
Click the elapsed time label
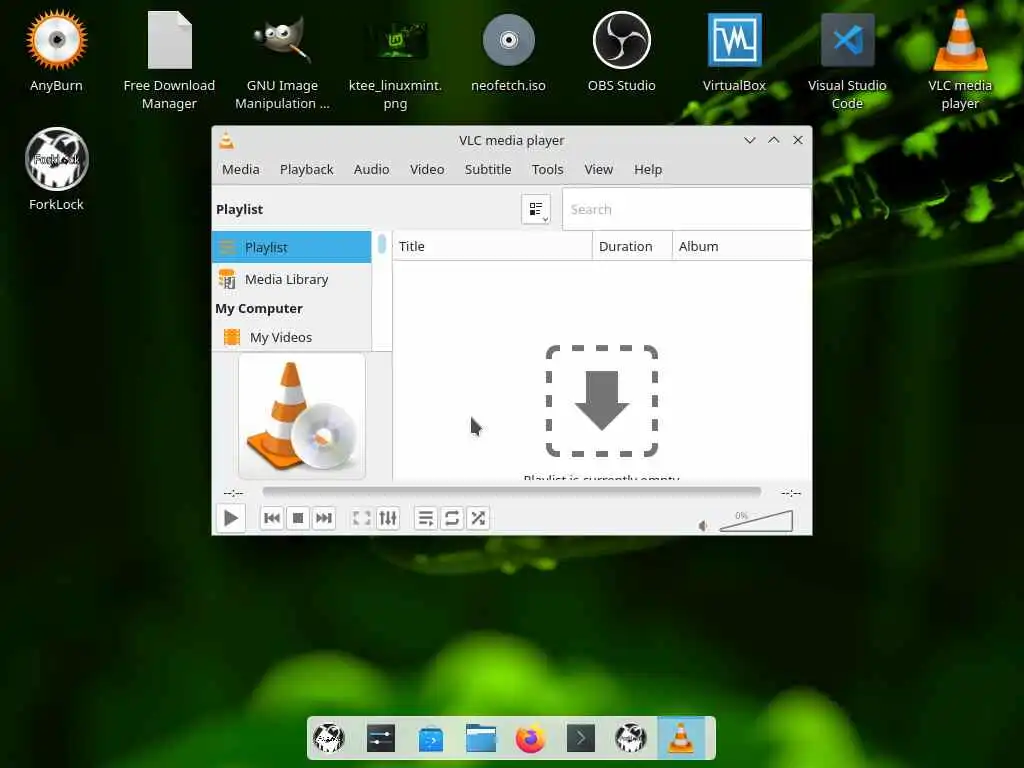click(233, 493)
